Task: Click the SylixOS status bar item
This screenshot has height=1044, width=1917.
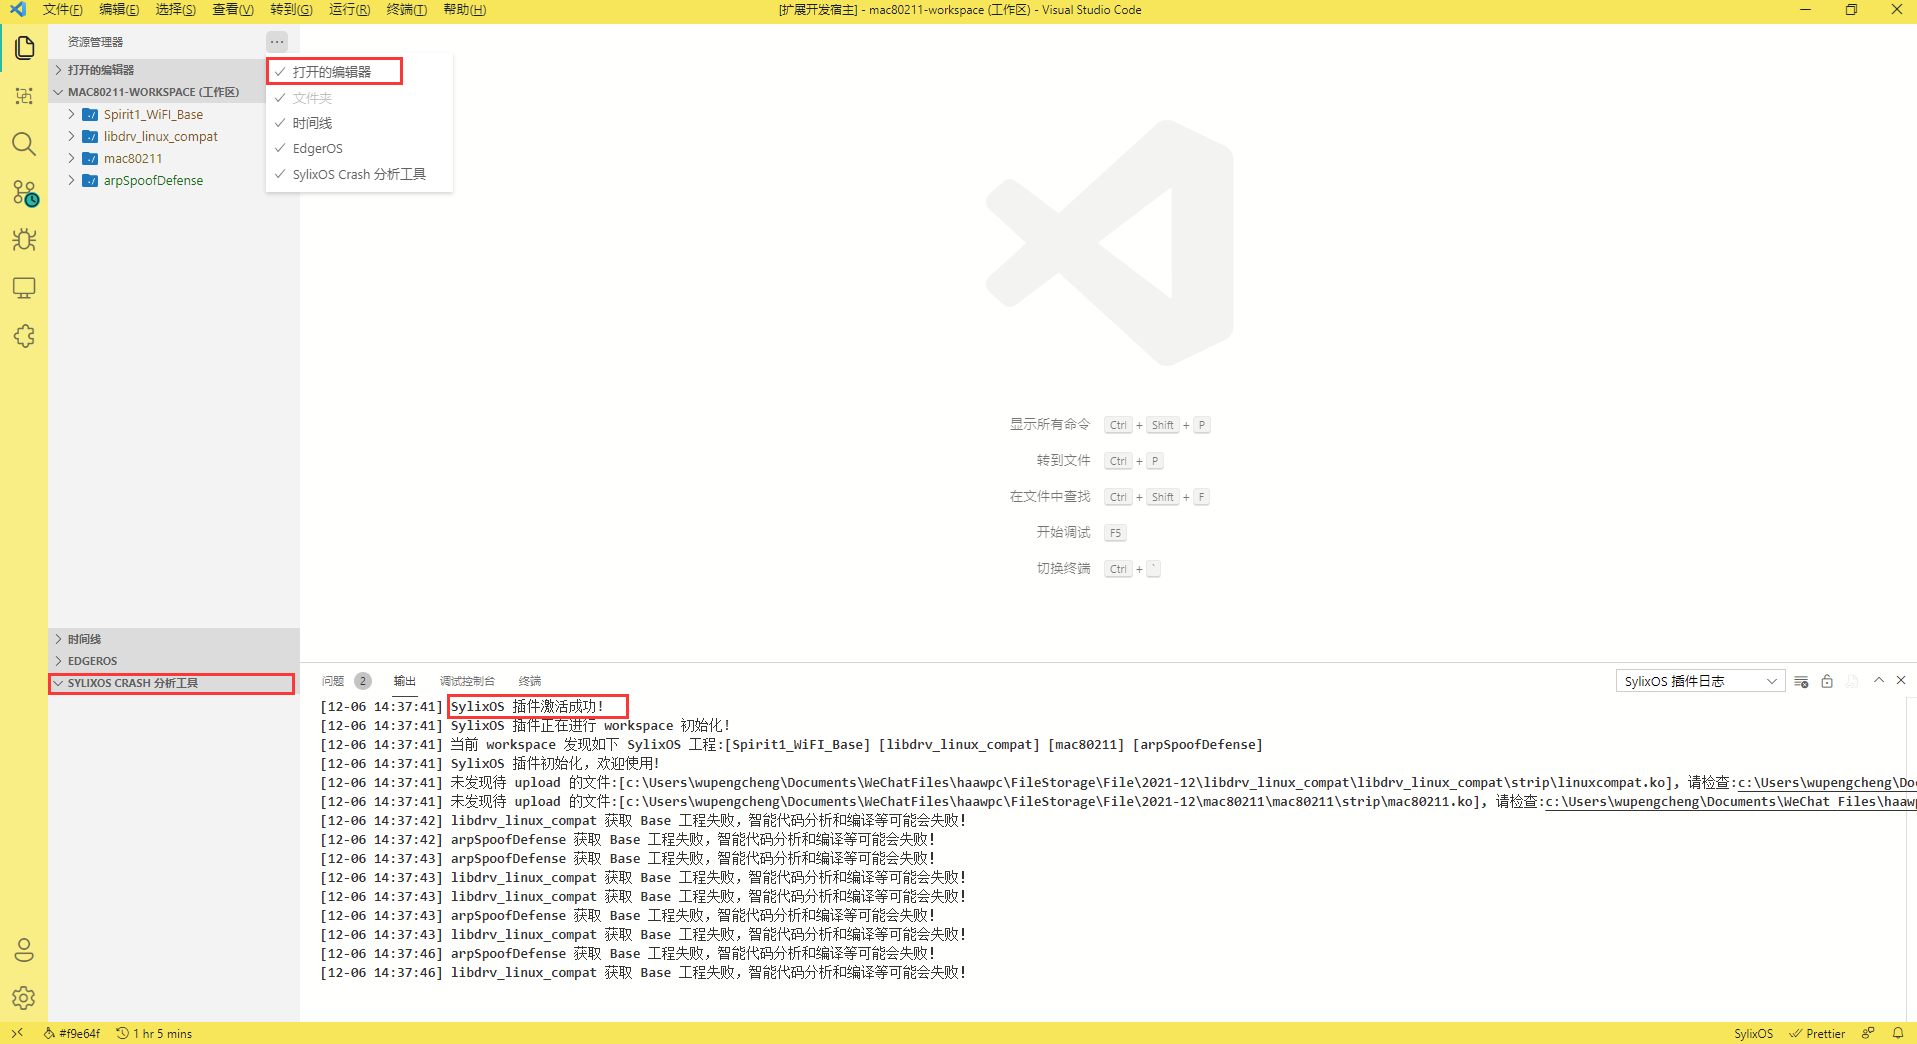Action: [1753, 1033]
